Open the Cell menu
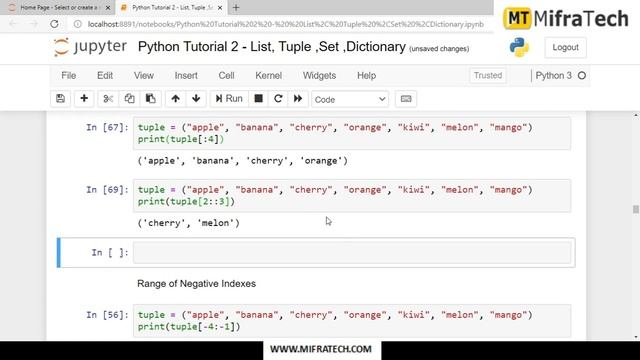 coord(227,76)
